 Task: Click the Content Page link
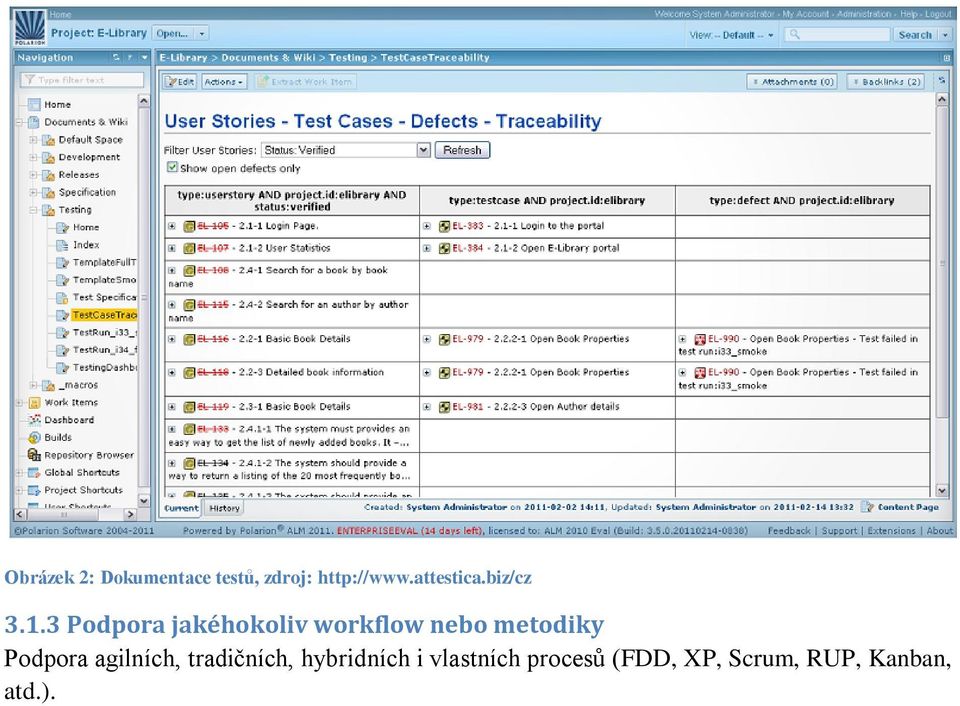point(907,507)
